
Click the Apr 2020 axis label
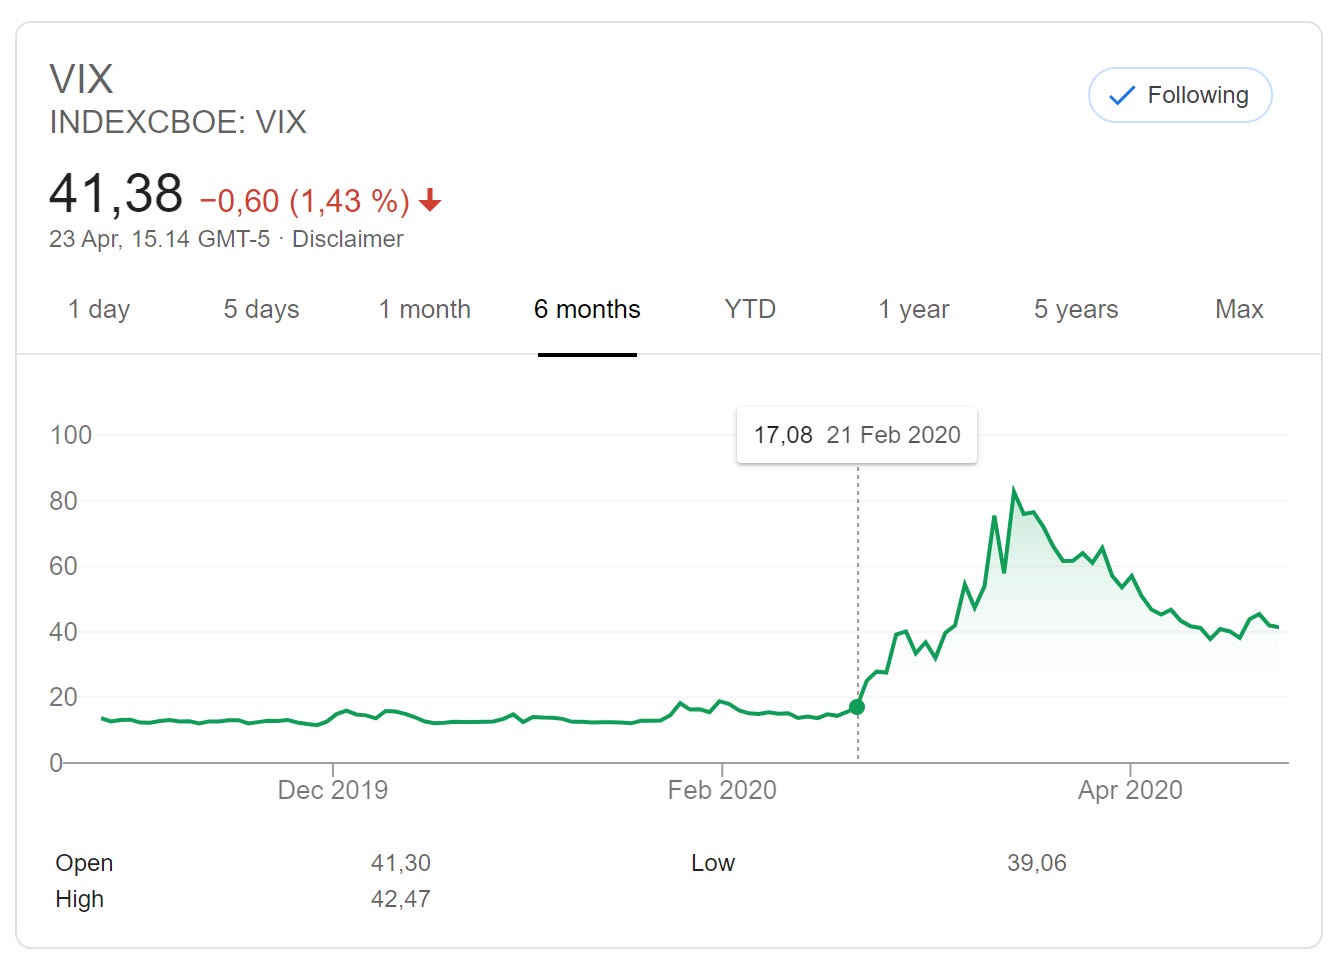(x=1130, y=790)
